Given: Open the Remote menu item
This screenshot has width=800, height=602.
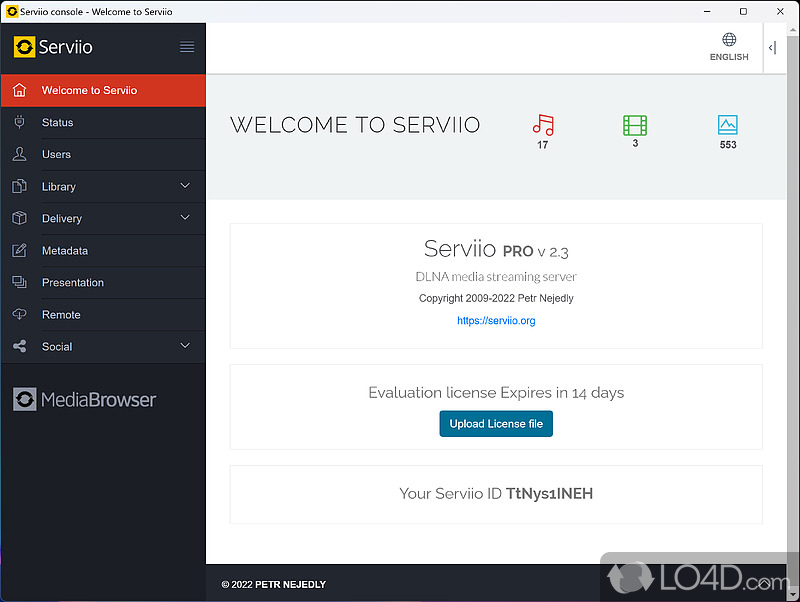Looking at the screenshot, I should point(103,315).
